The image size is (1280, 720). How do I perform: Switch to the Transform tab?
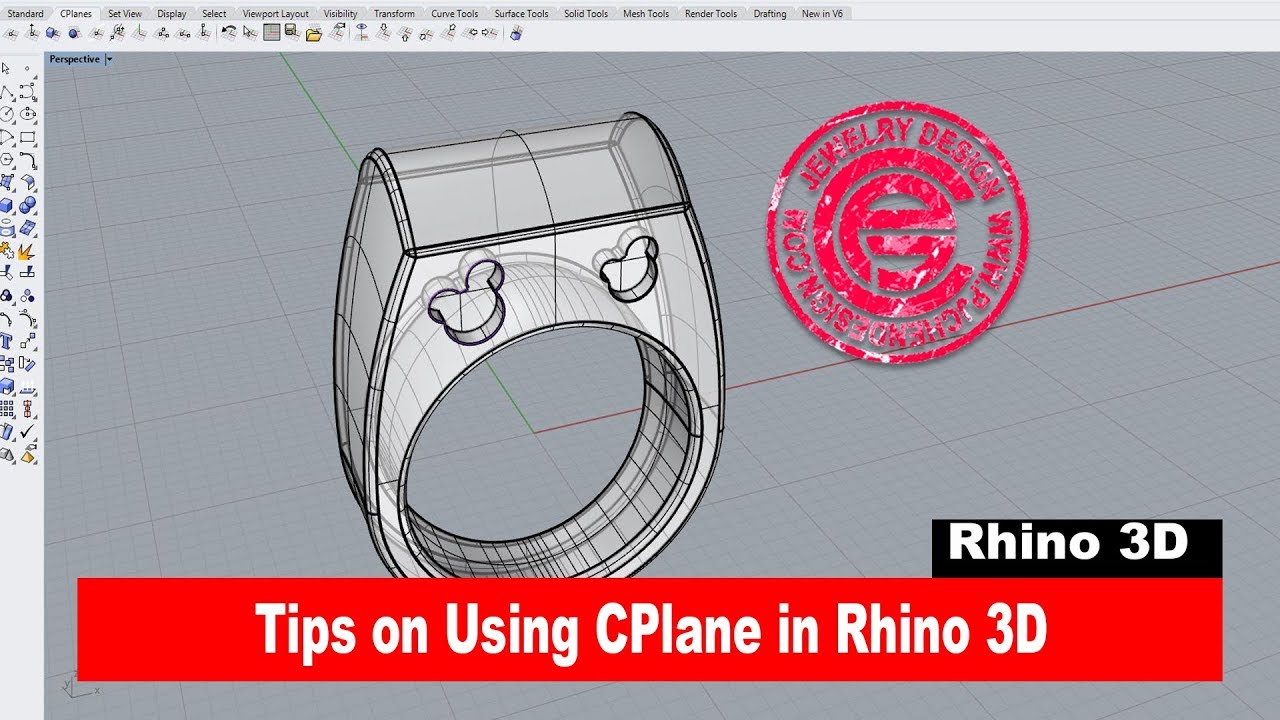(394, 14)
